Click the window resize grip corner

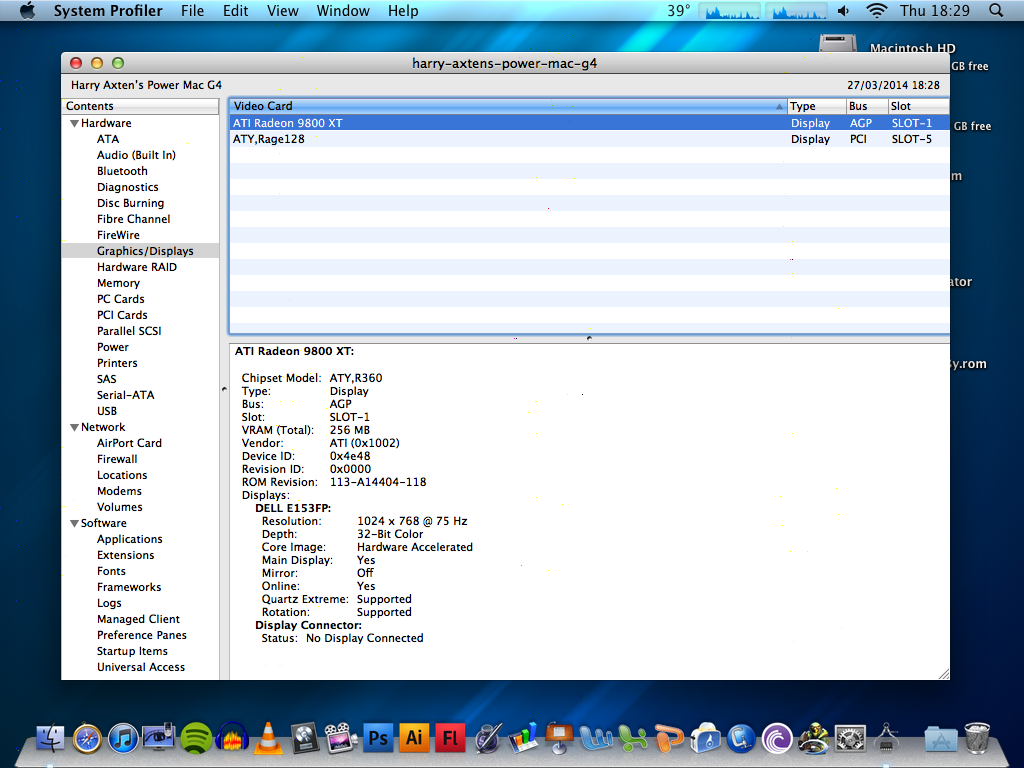944,674
